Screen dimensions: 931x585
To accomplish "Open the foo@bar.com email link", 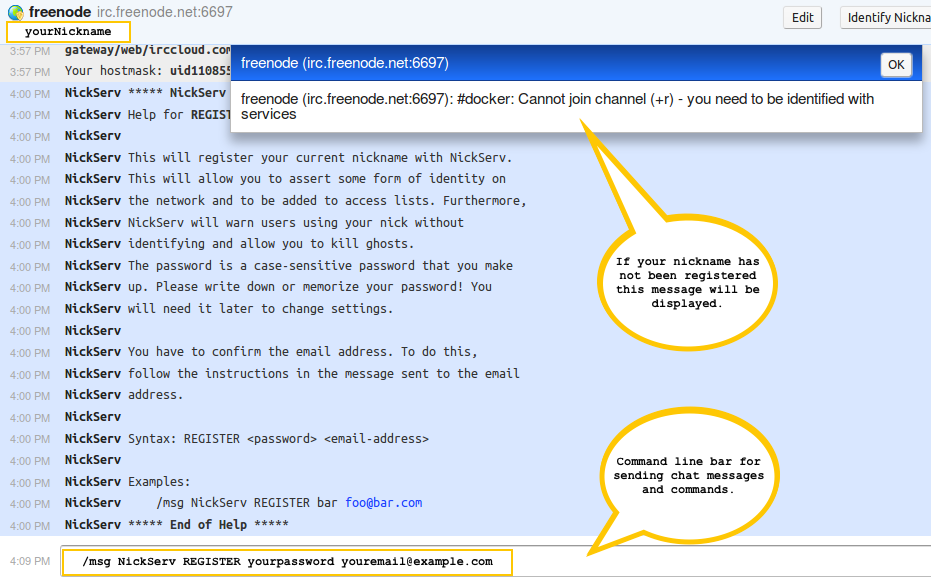I will click(383, 503).
